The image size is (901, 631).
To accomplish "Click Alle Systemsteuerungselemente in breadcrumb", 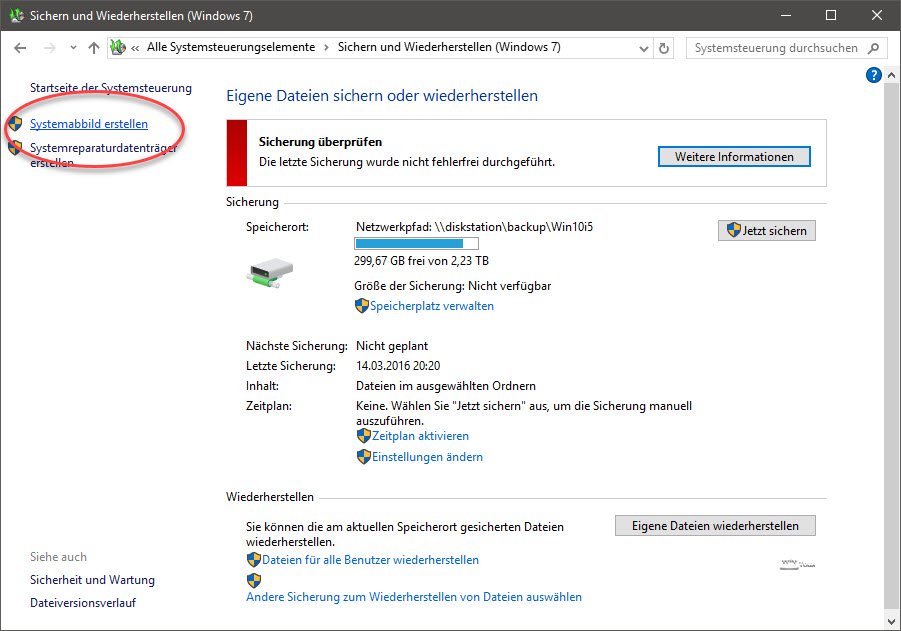I will 231,47.
